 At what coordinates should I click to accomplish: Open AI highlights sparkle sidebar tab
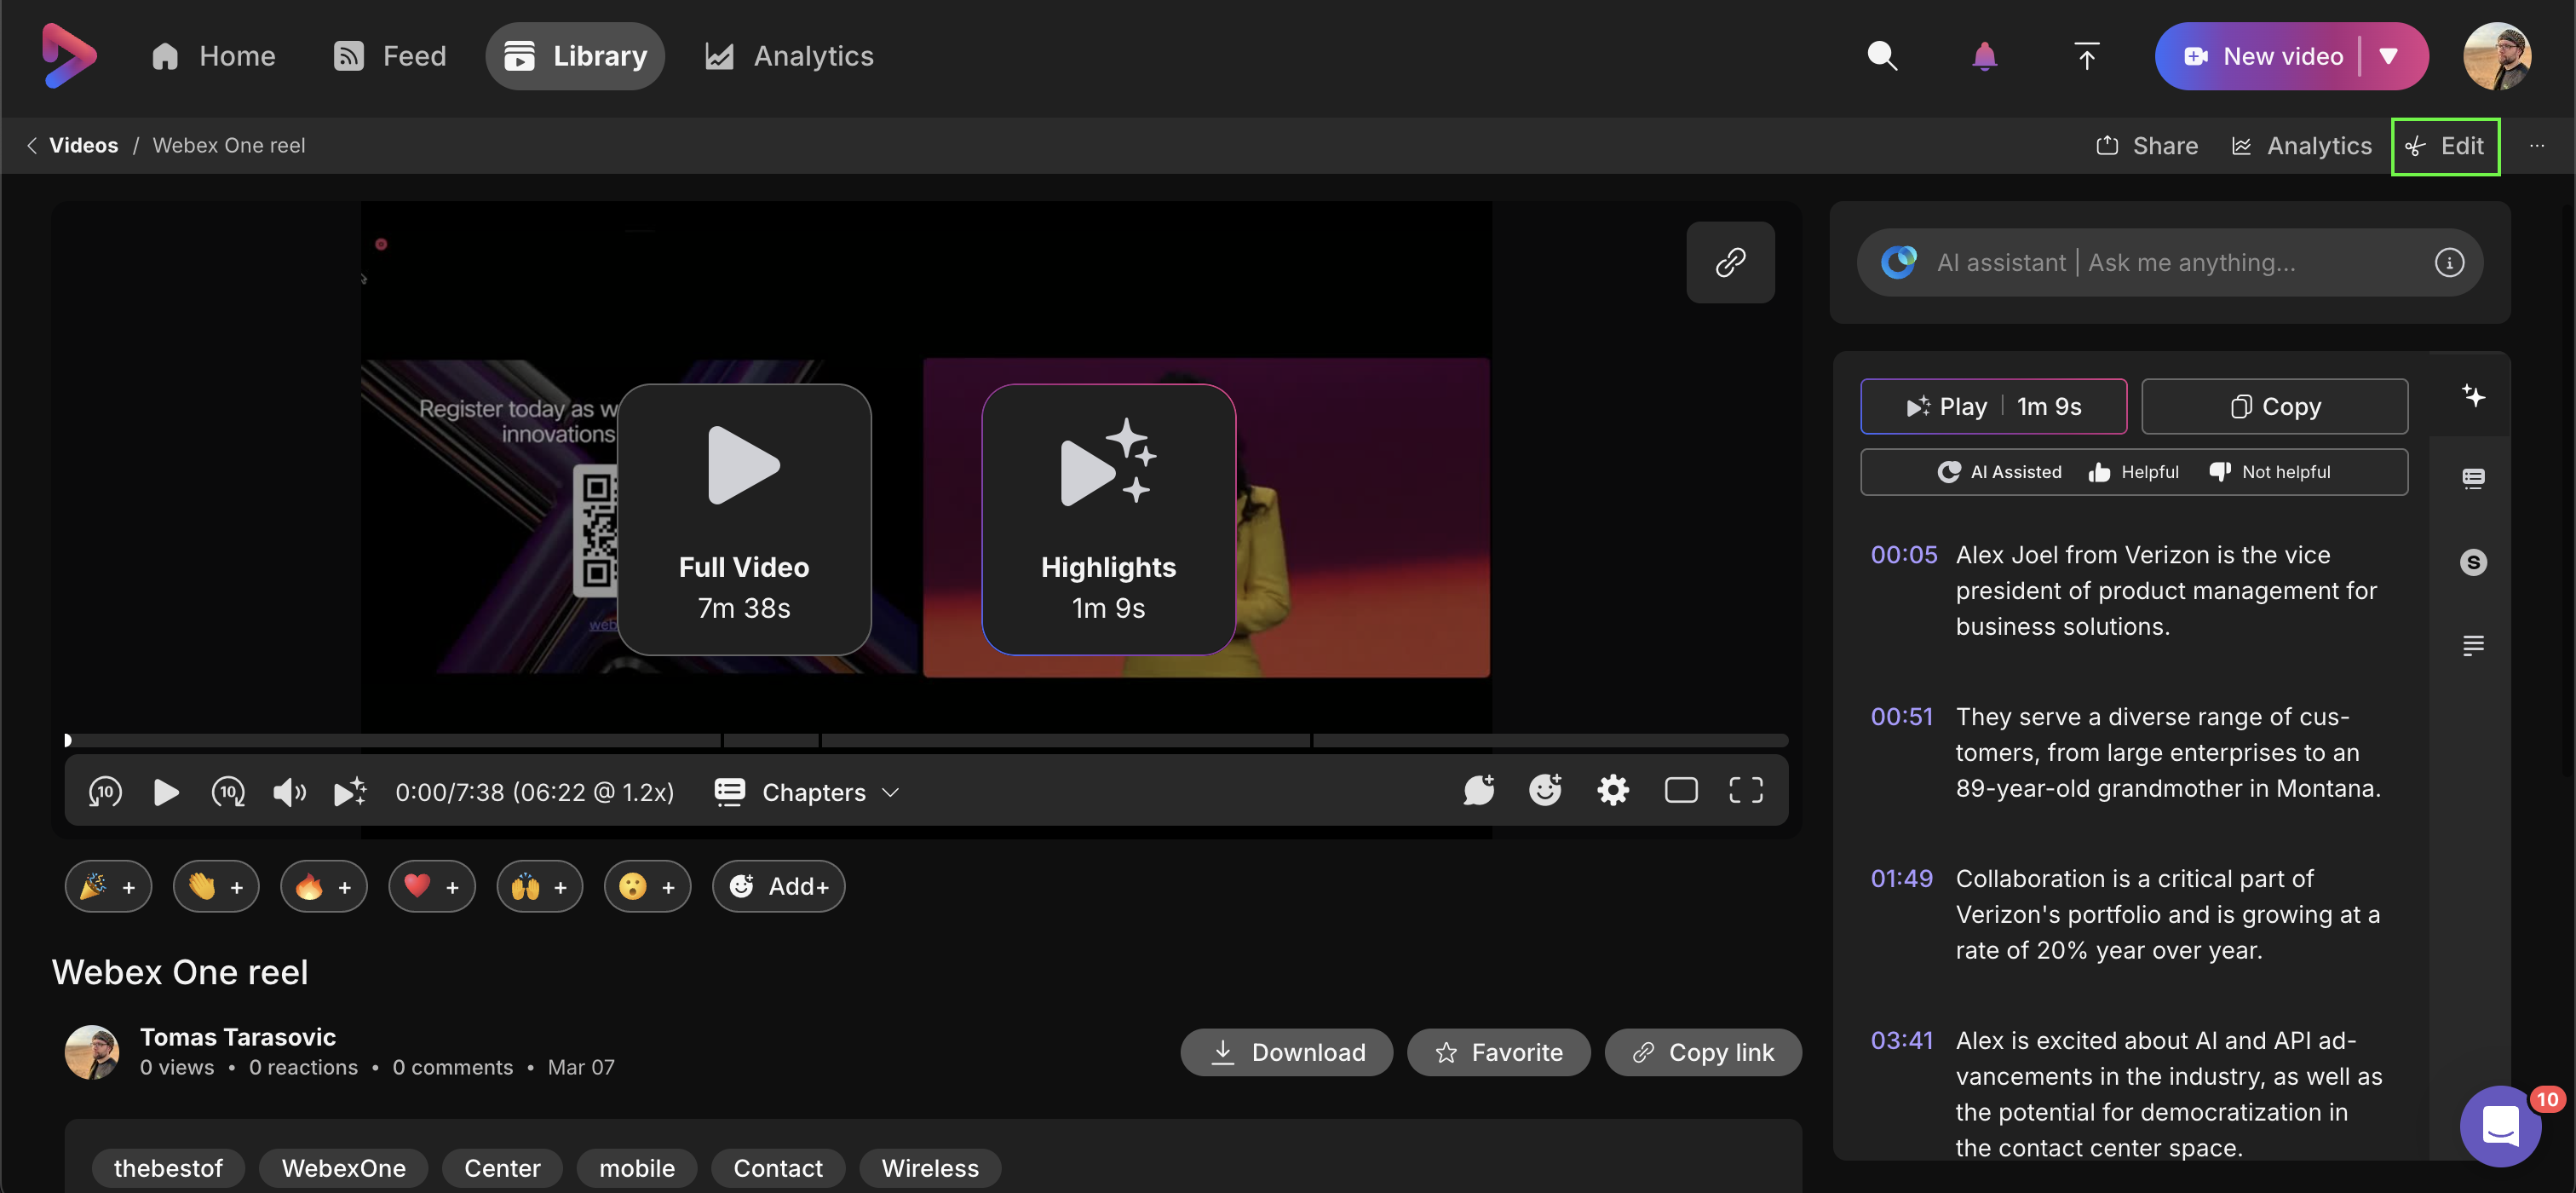pyautogui.click(x=2472, y=395)
